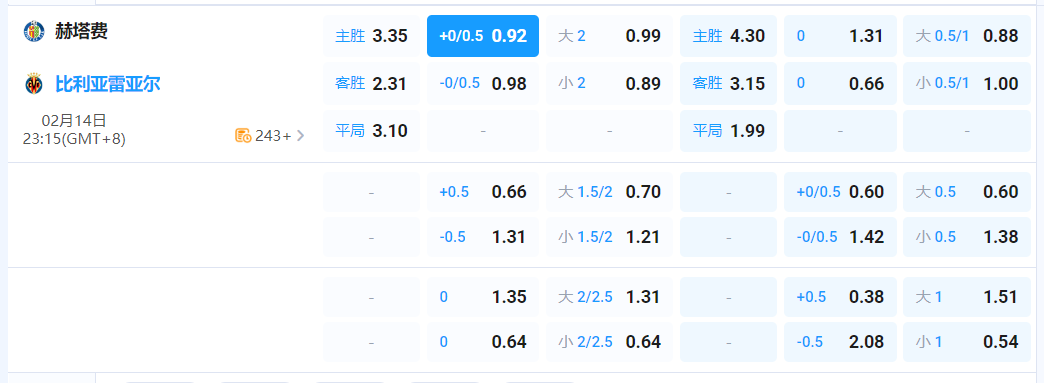Screen dimensions: 1044x383
Task: Pick 大 2 at odds 0.99
Action: click(610, 36)
